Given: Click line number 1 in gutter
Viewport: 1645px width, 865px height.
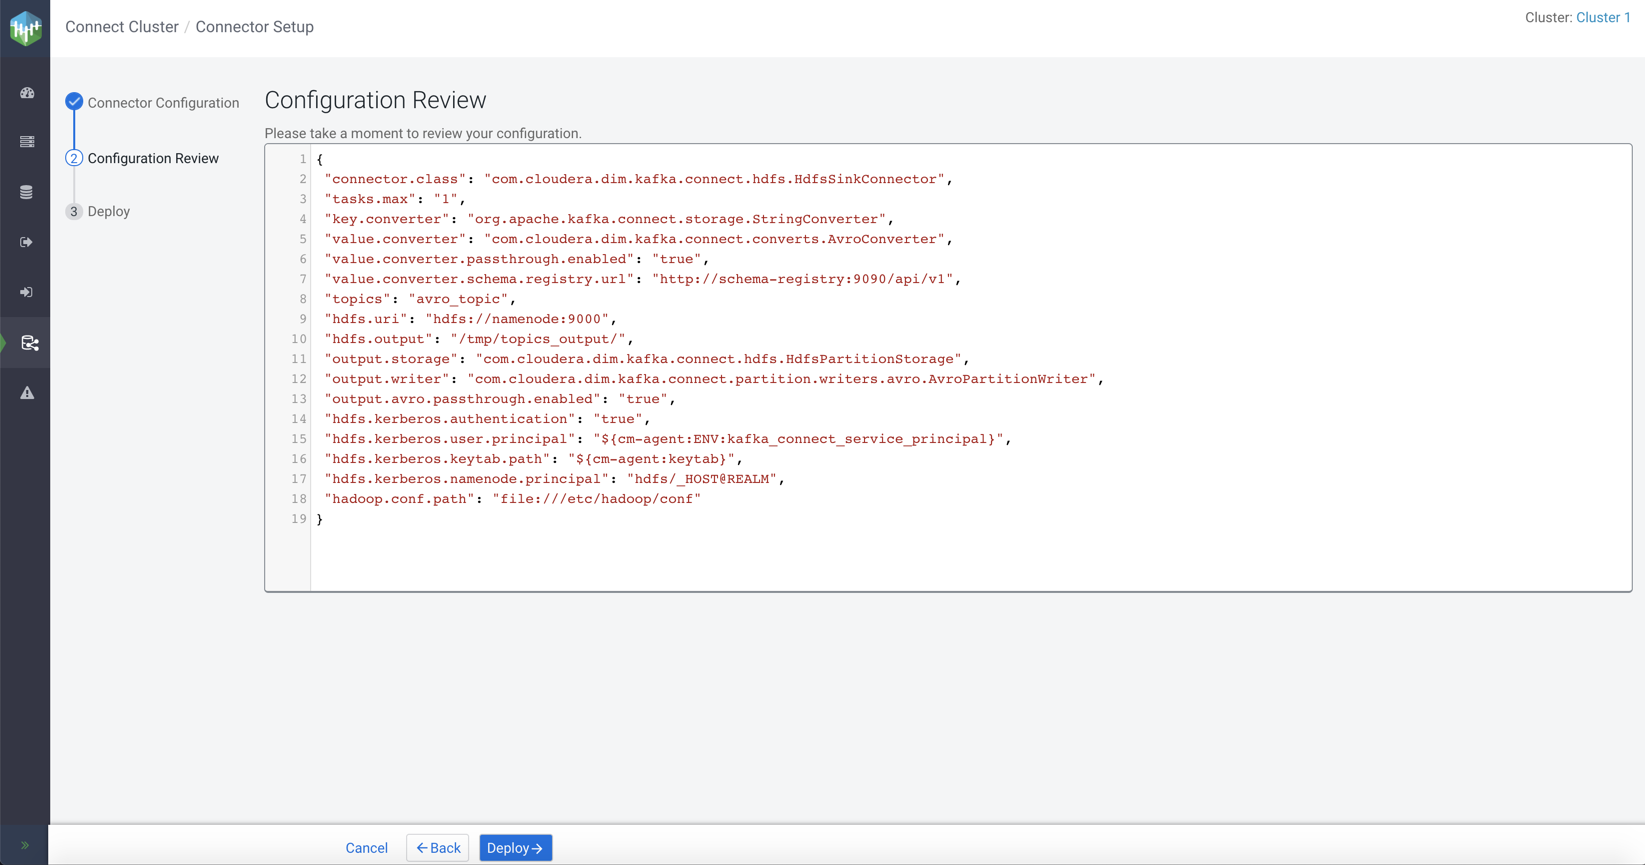Looking at the screenshot, I should (303, 159).
